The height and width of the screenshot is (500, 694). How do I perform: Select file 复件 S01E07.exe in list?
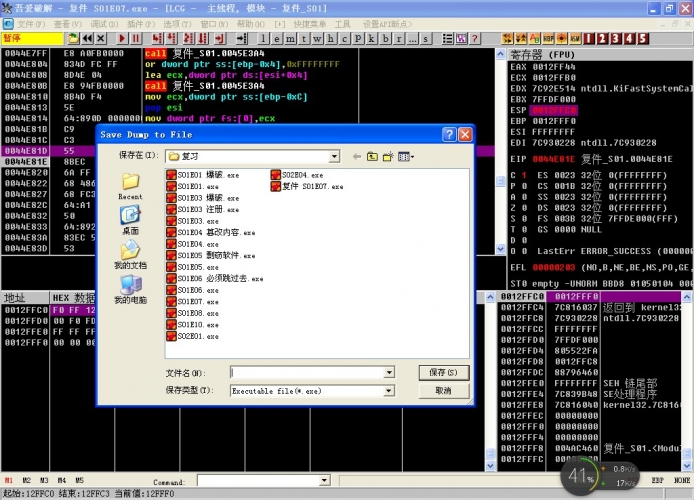coord(311,187)
